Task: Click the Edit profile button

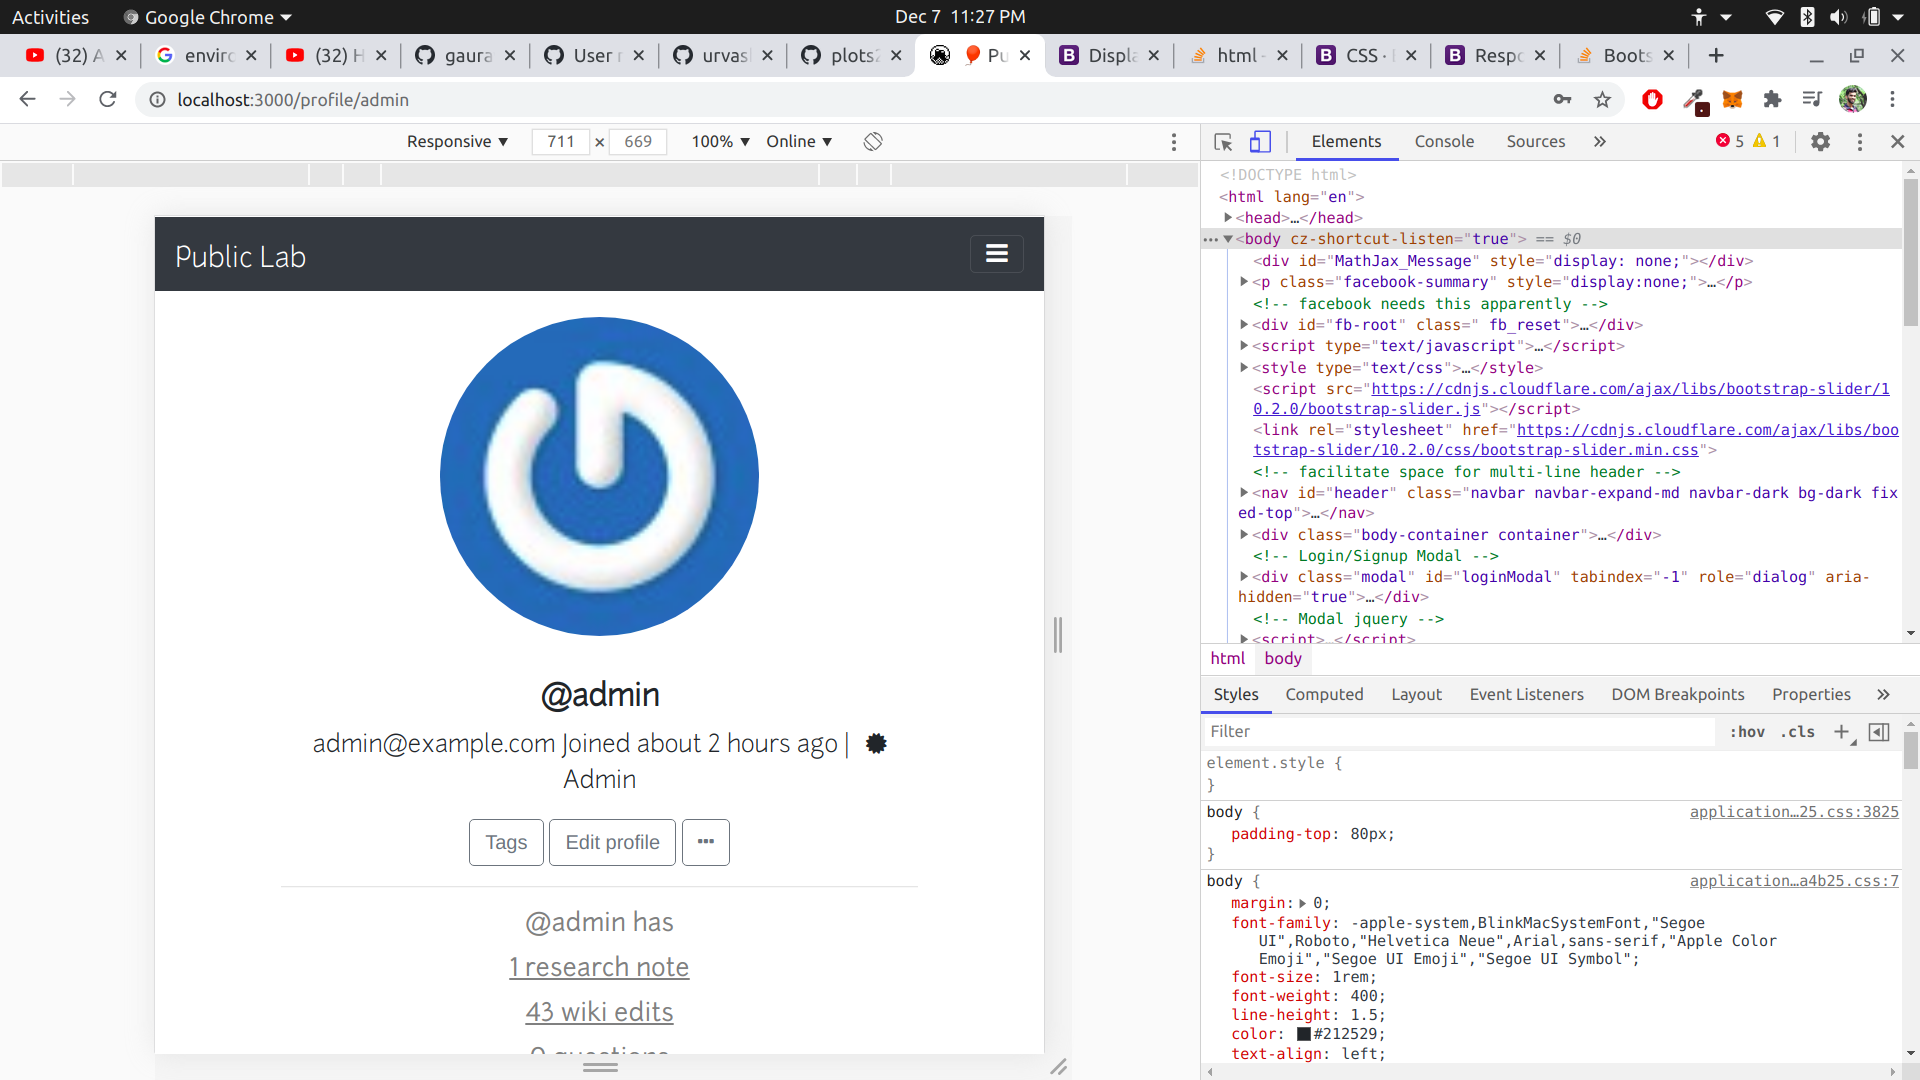Action: click(x=612, y=842)
